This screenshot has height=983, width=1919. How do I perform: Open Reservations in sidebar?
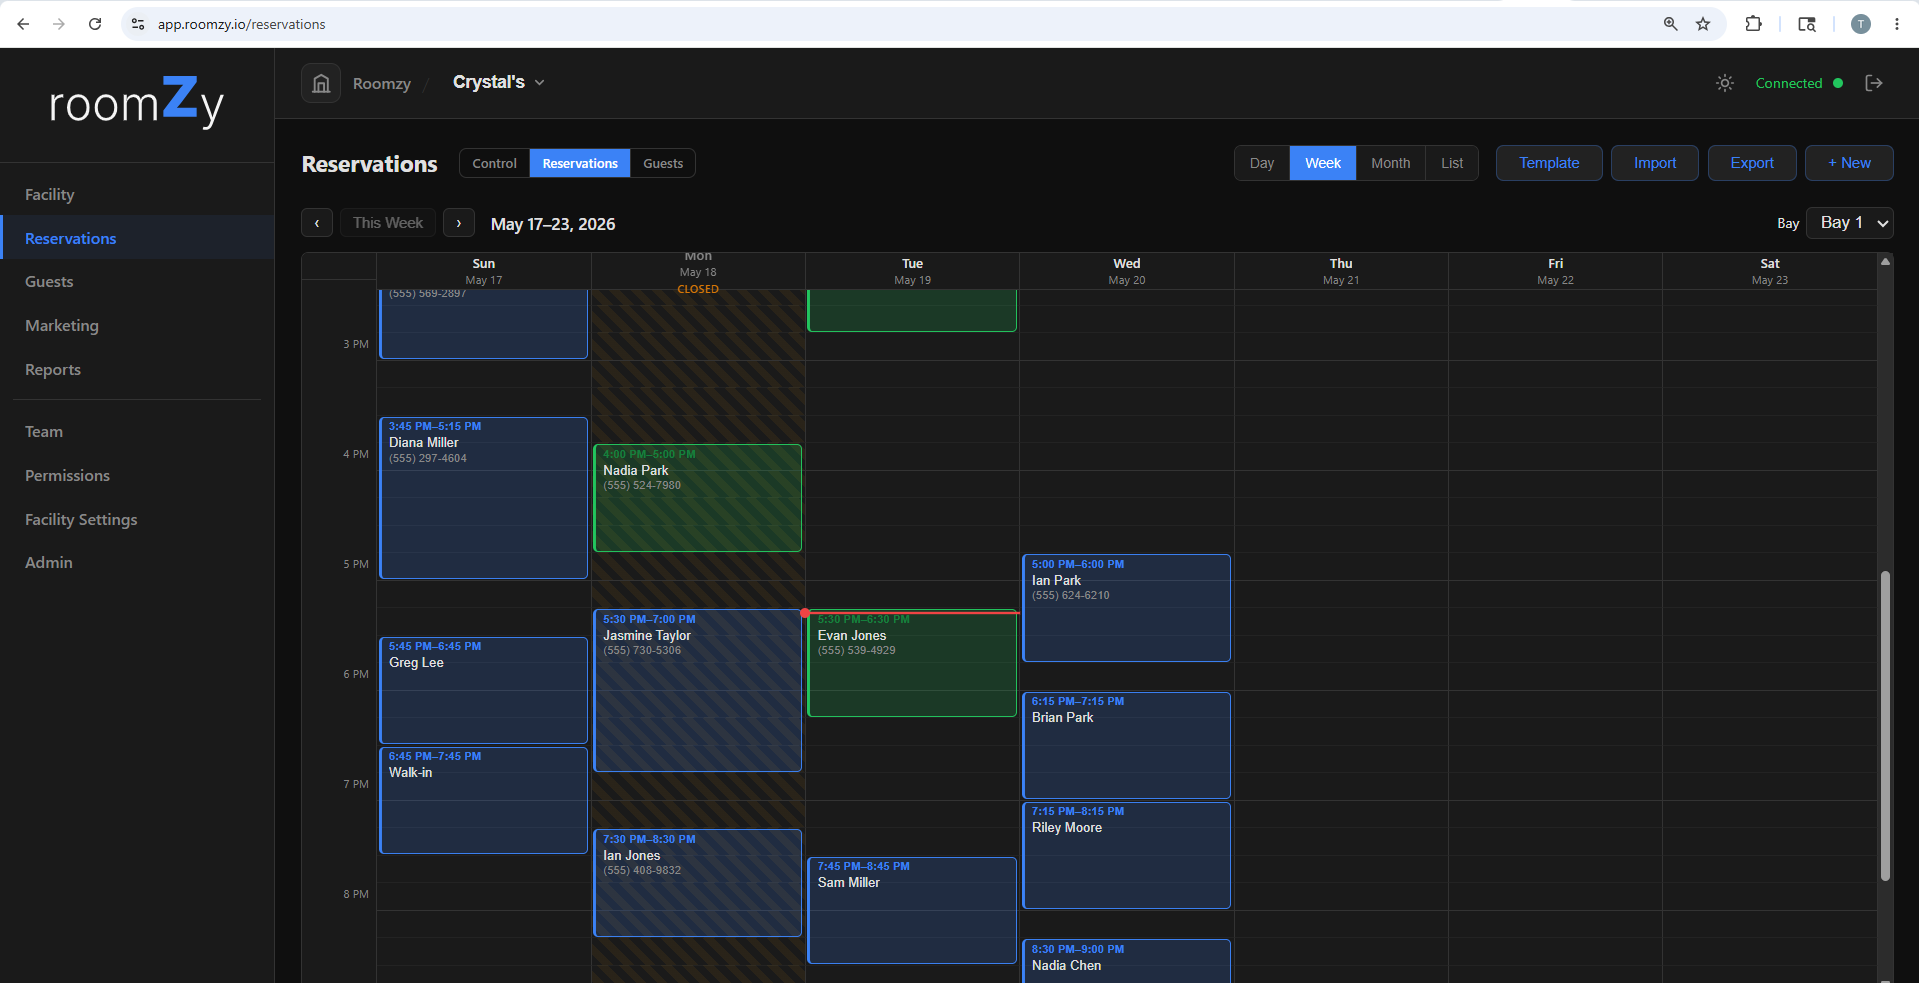(137, 238)
